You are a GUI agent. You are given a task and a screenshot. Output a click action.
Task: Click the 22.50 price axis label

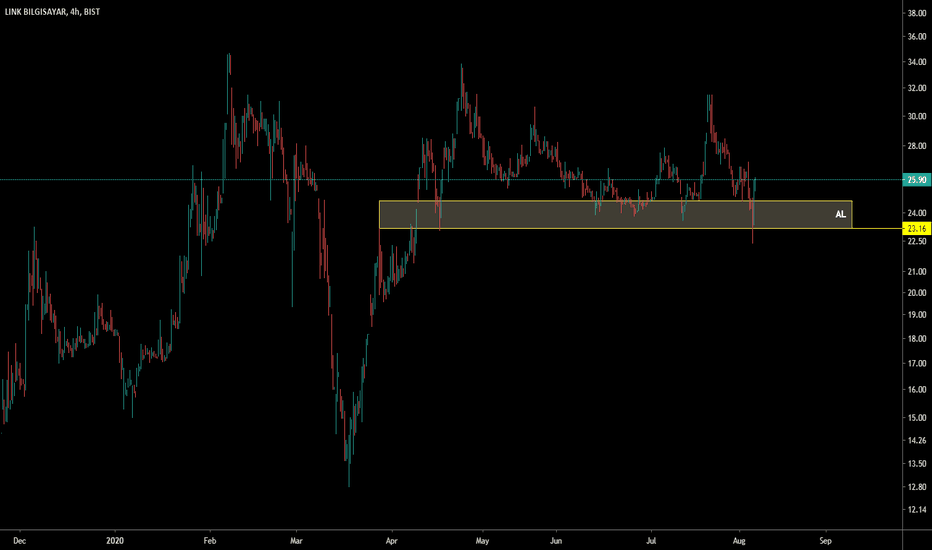(917, 241)
